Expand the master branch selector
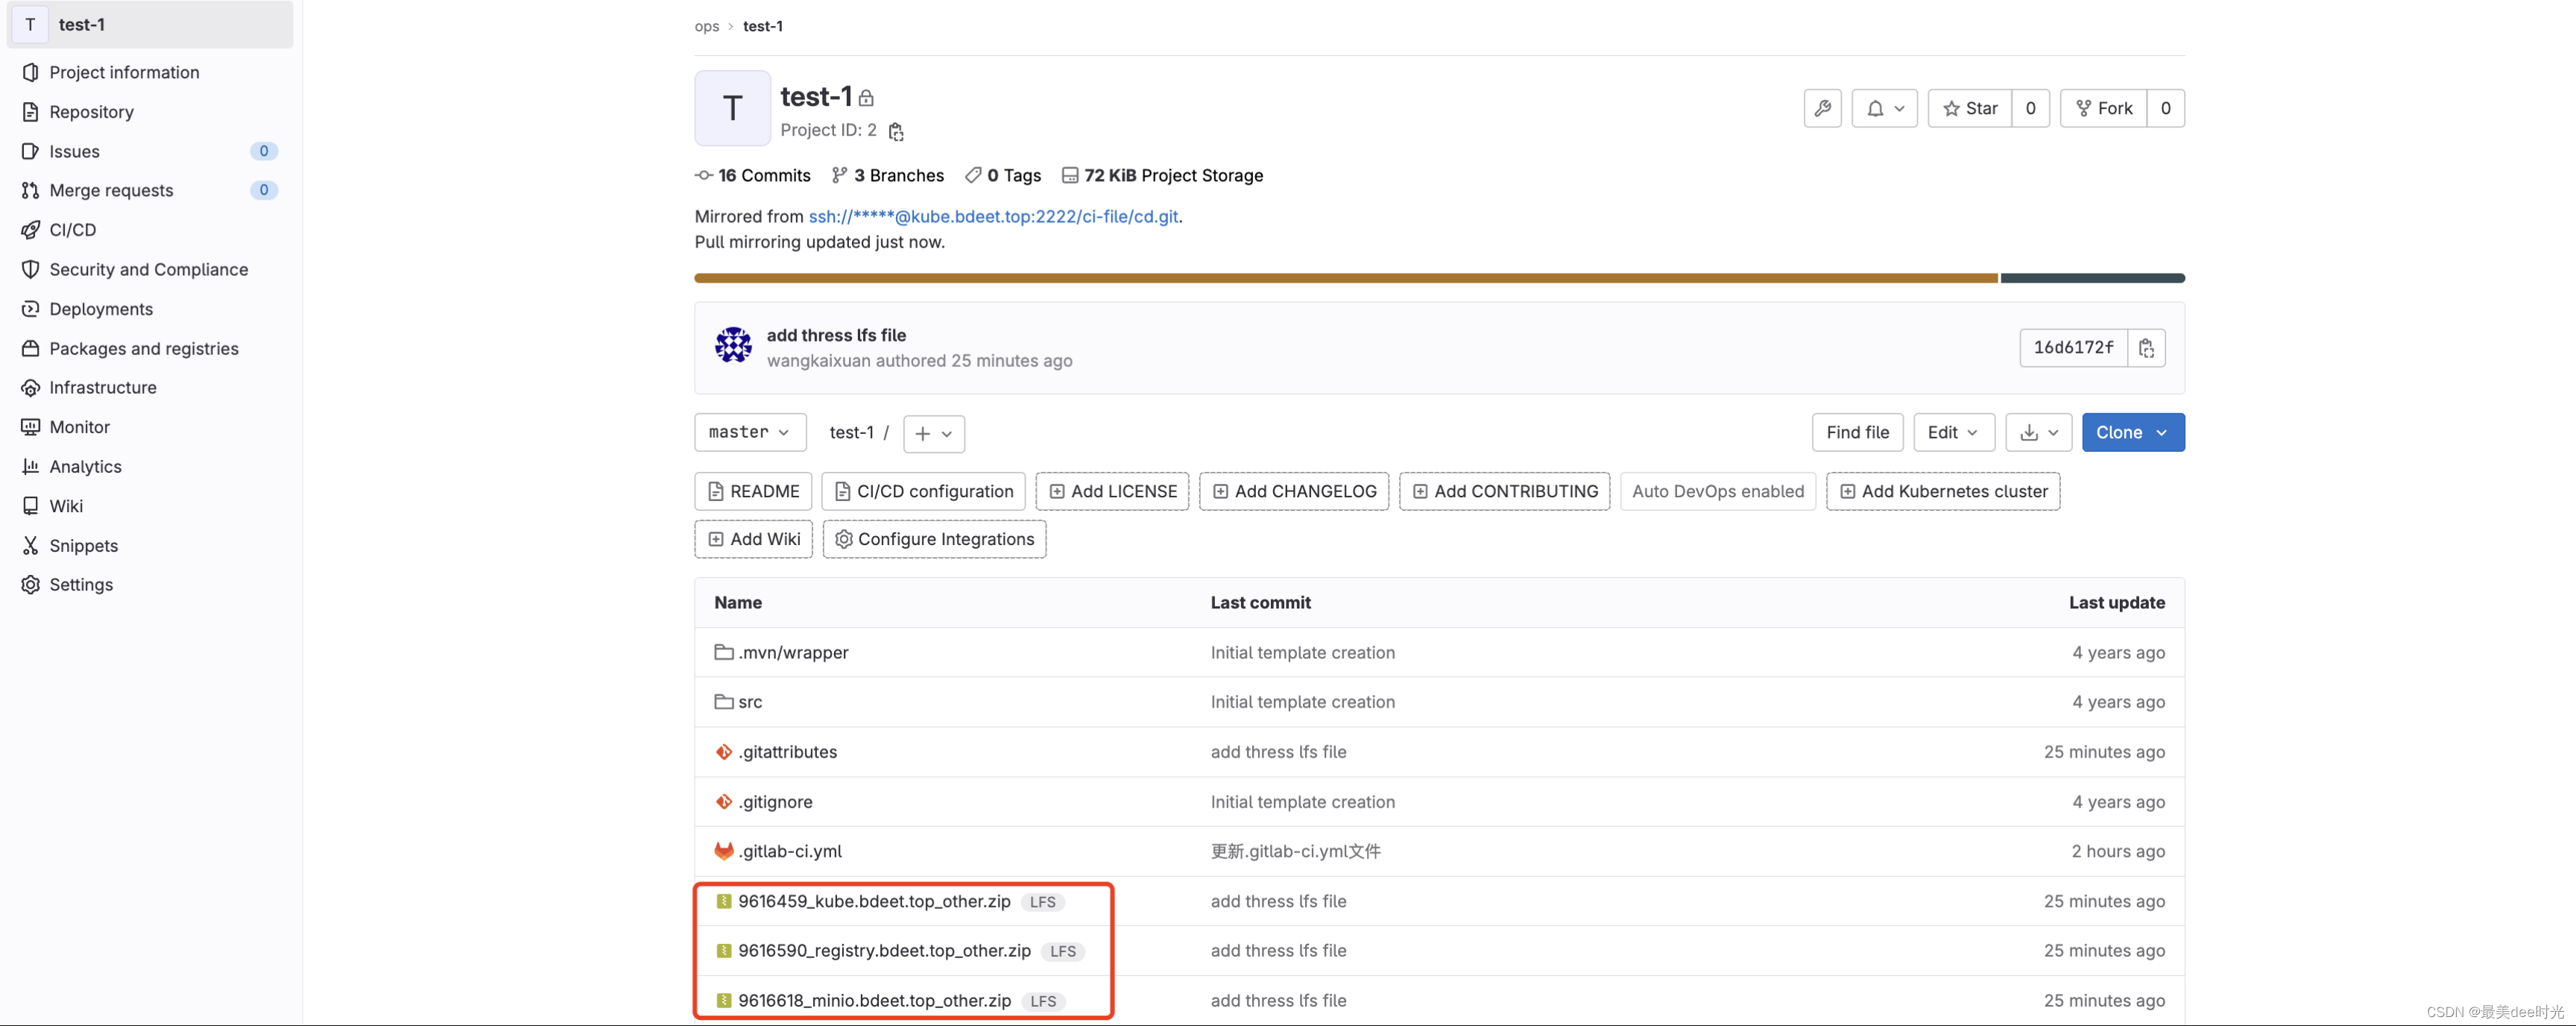The height and width of the screenshot is (1026, 2576). [x=749, y=432]
